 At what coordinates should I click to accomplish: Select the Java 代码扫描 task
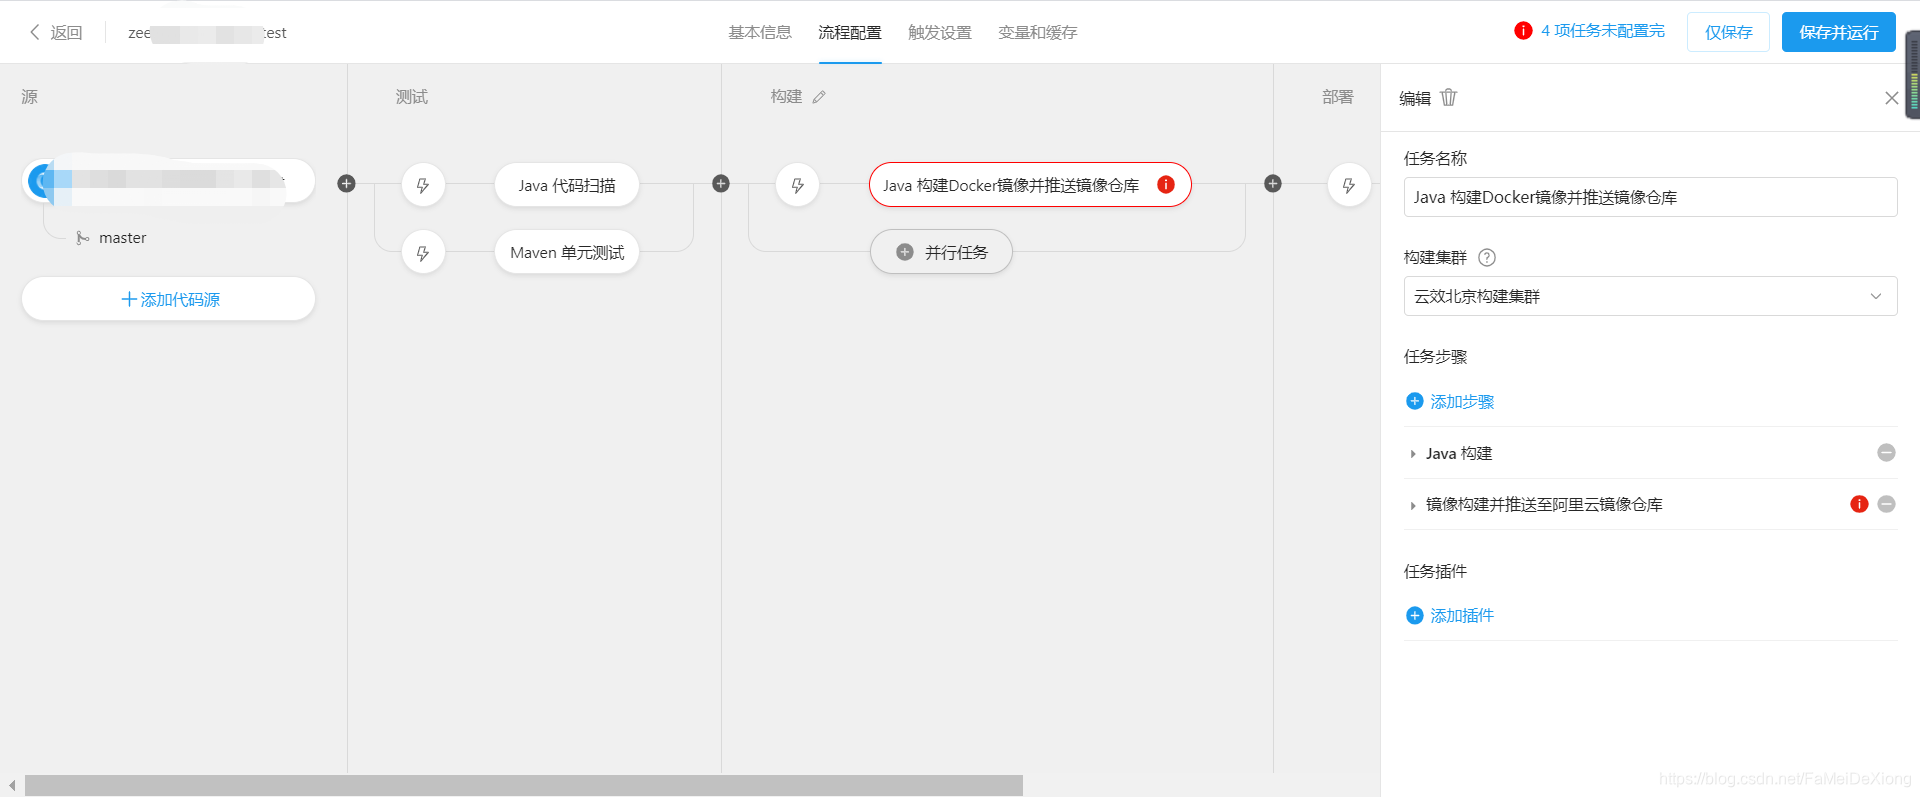[x=567, y=185]
